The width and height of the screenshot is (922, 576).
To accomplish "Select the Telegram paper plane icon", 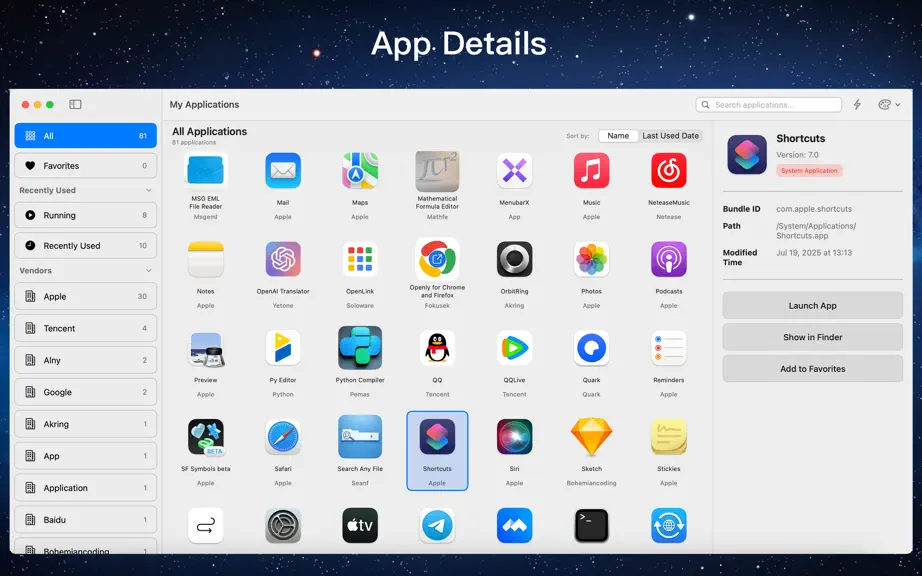I will point(437,525).
